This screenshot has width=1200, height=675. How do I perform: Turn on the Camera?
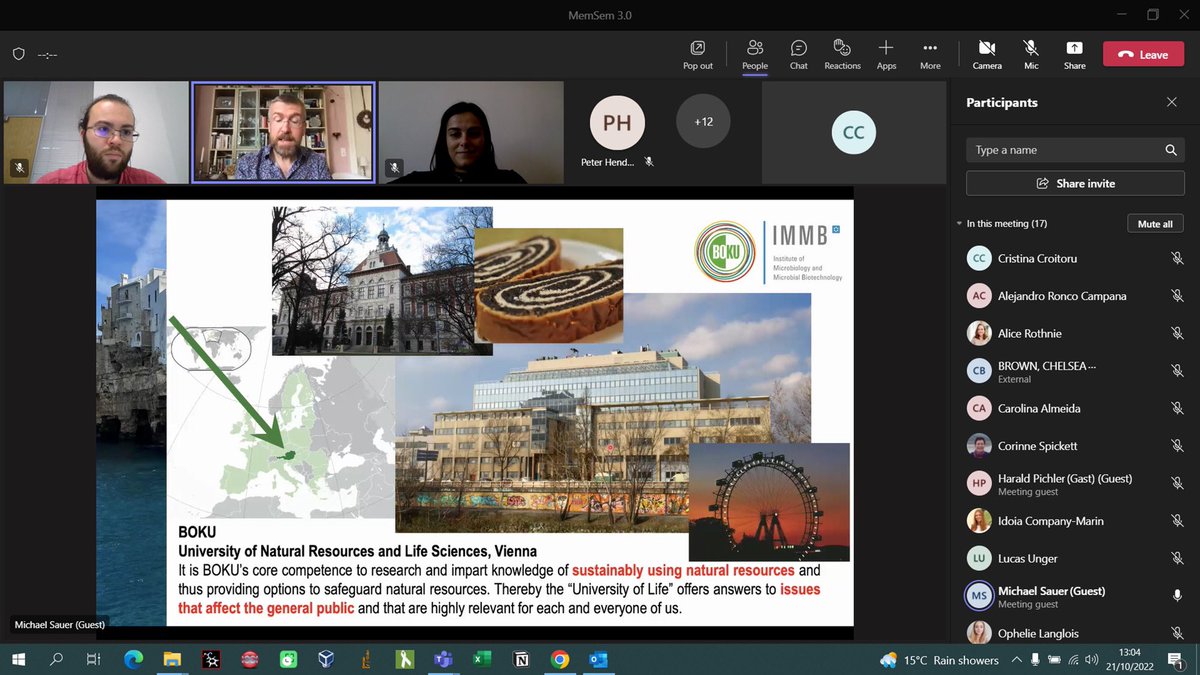point(987,54)
